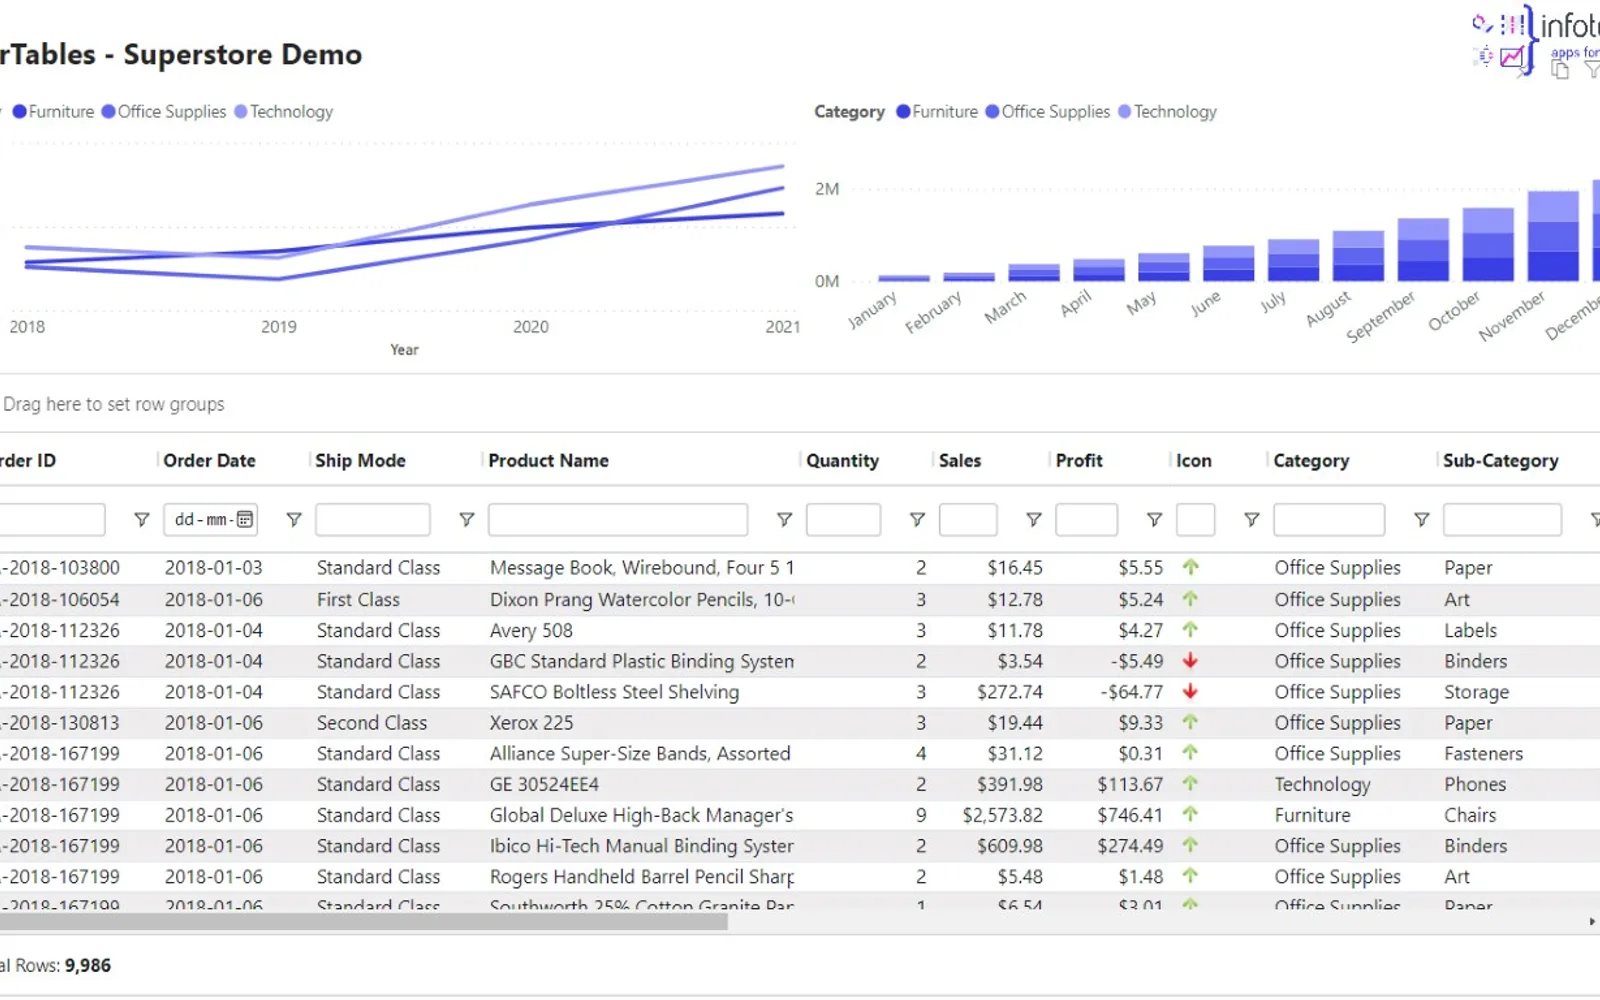The height and width of the screenshot is (1000, 1600).
Task: Sort by the Product Name column header
Action: (548, 460)
